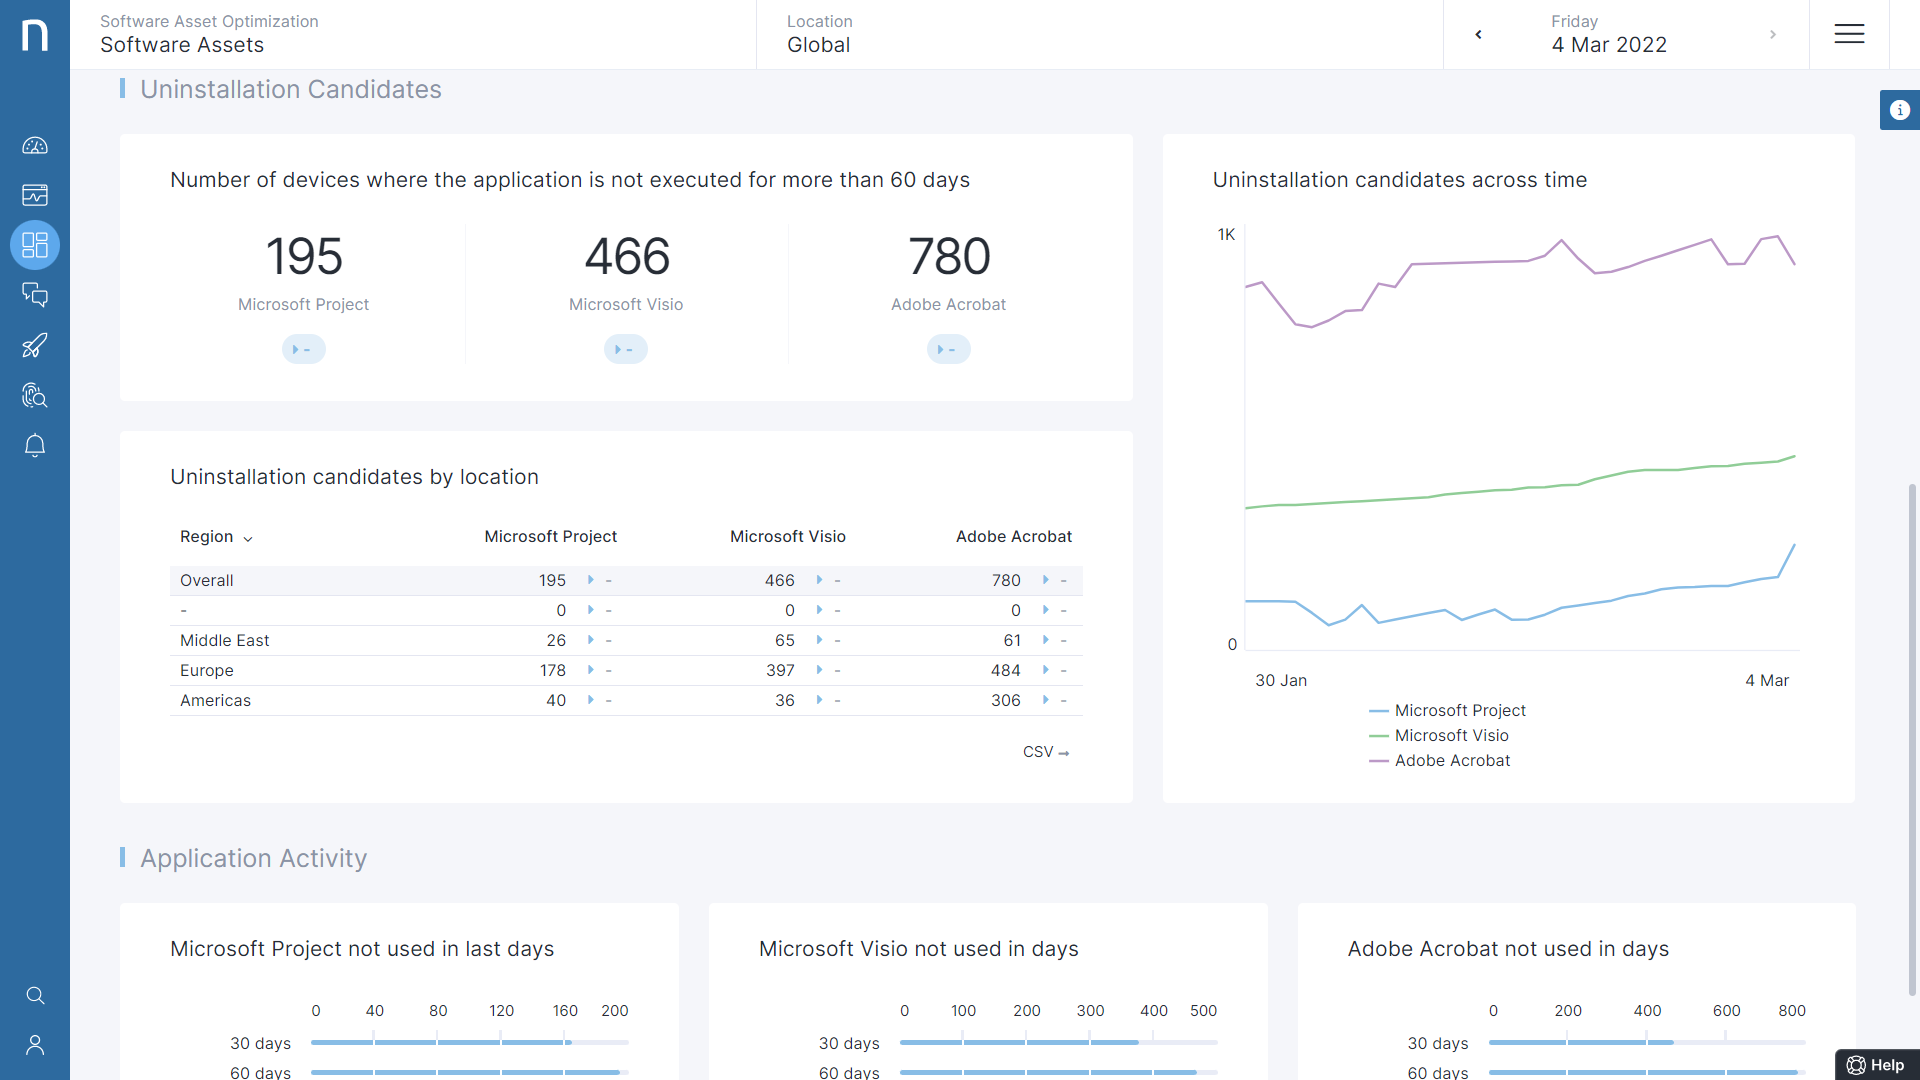Open the user account icon

[x=35, y=1045]
